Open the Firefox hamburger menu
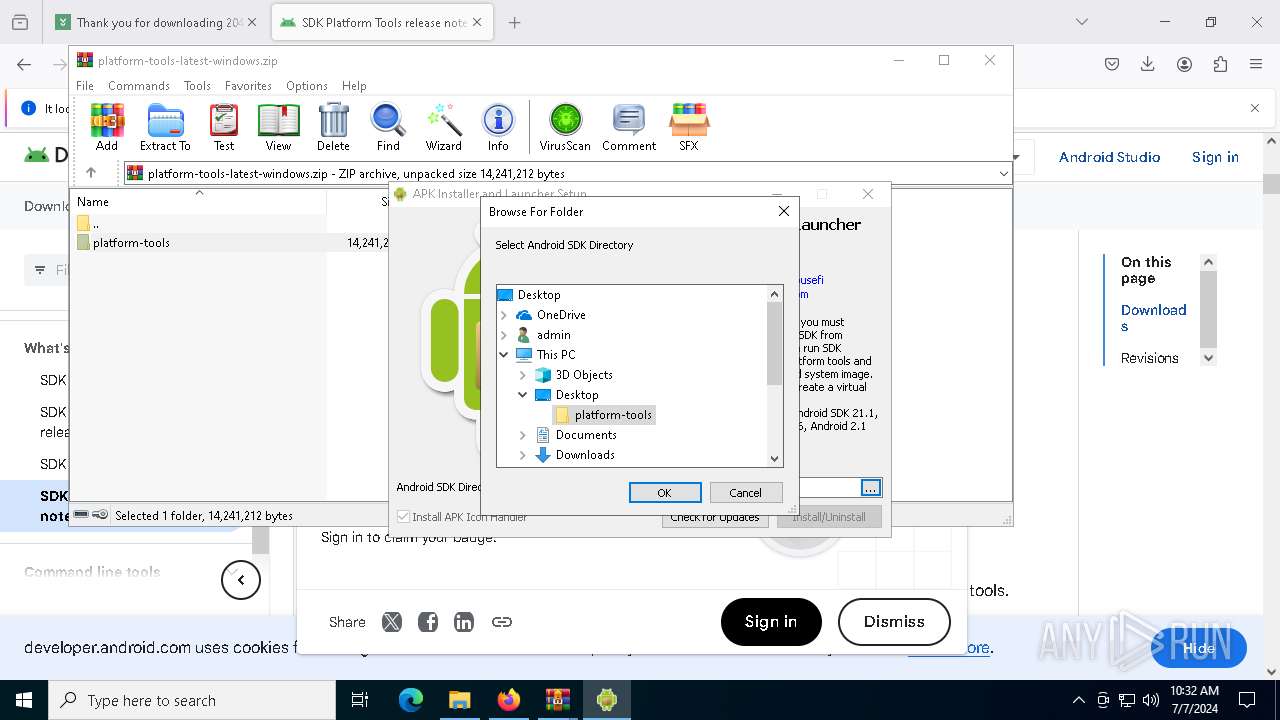1280x720 pixels. [x=1256, y=64]
